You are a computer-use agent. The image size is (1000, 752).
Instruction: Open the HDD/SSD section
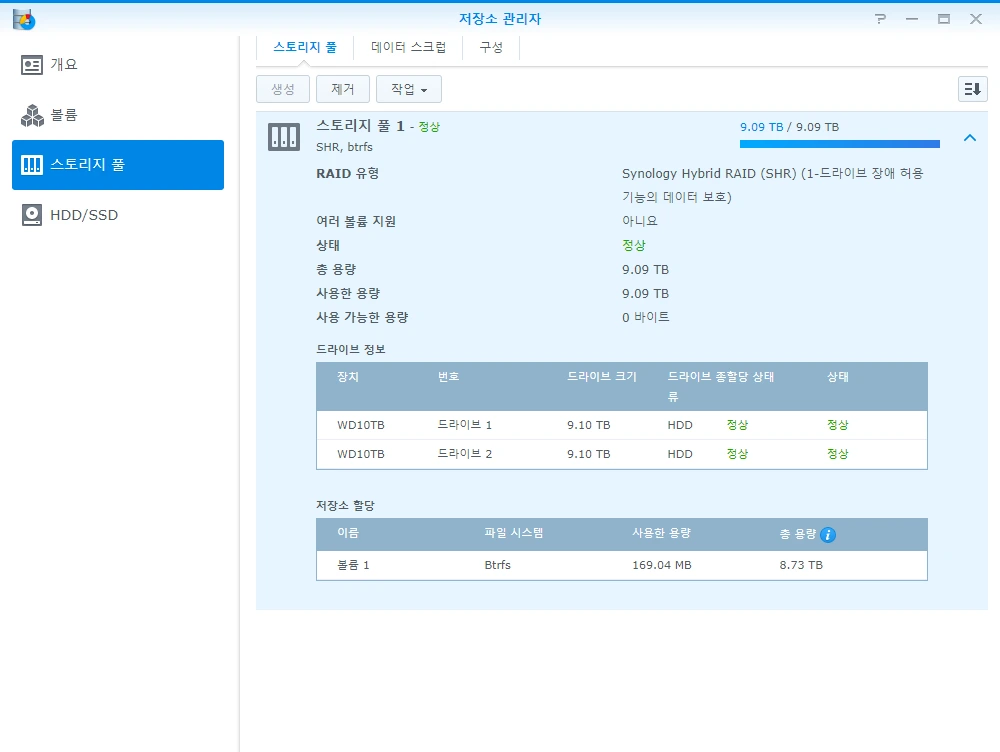click(x=118, y=215)
